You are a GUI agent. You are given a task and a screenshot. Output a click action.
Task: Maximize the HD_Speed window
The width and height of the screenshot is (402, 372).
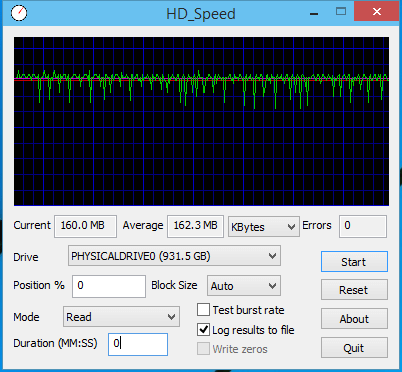pyautogui.click(x=341, y=12)
